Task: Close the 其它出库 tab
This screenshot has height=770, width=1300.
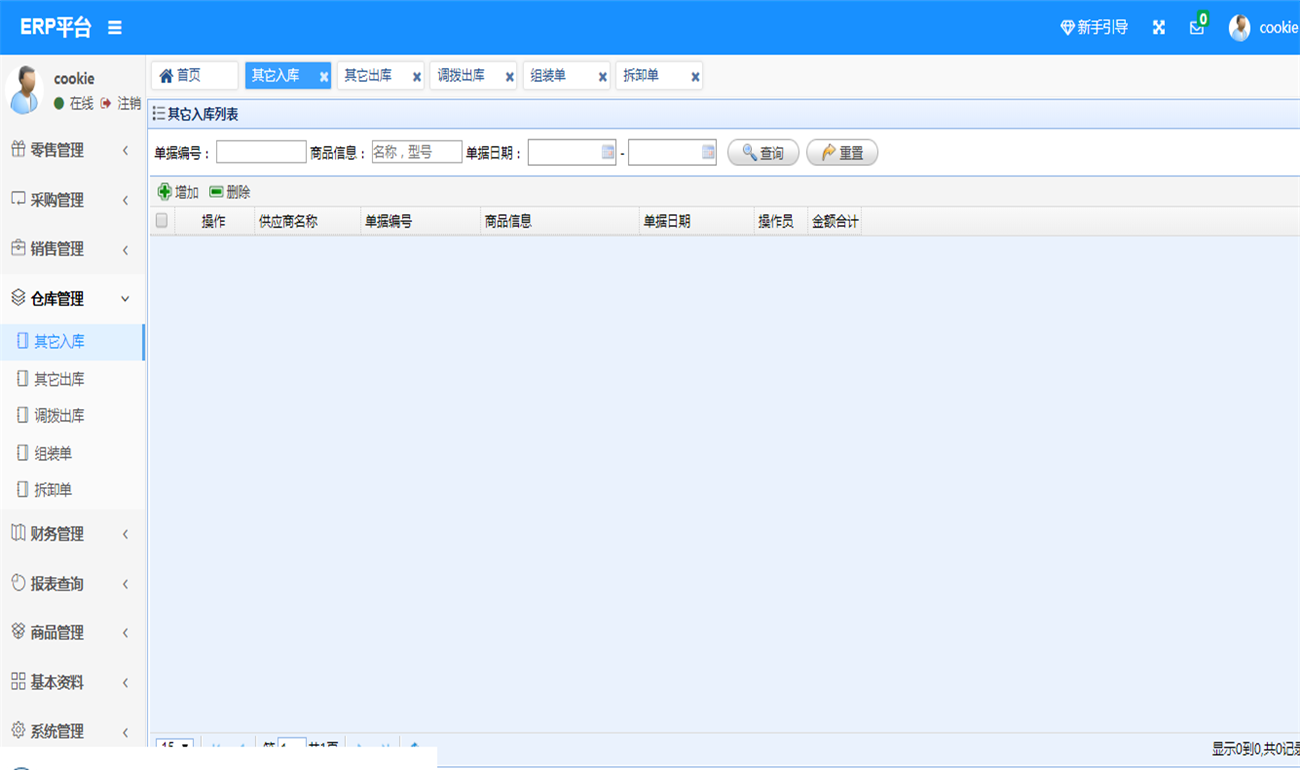Action: (x=417, y=77)
